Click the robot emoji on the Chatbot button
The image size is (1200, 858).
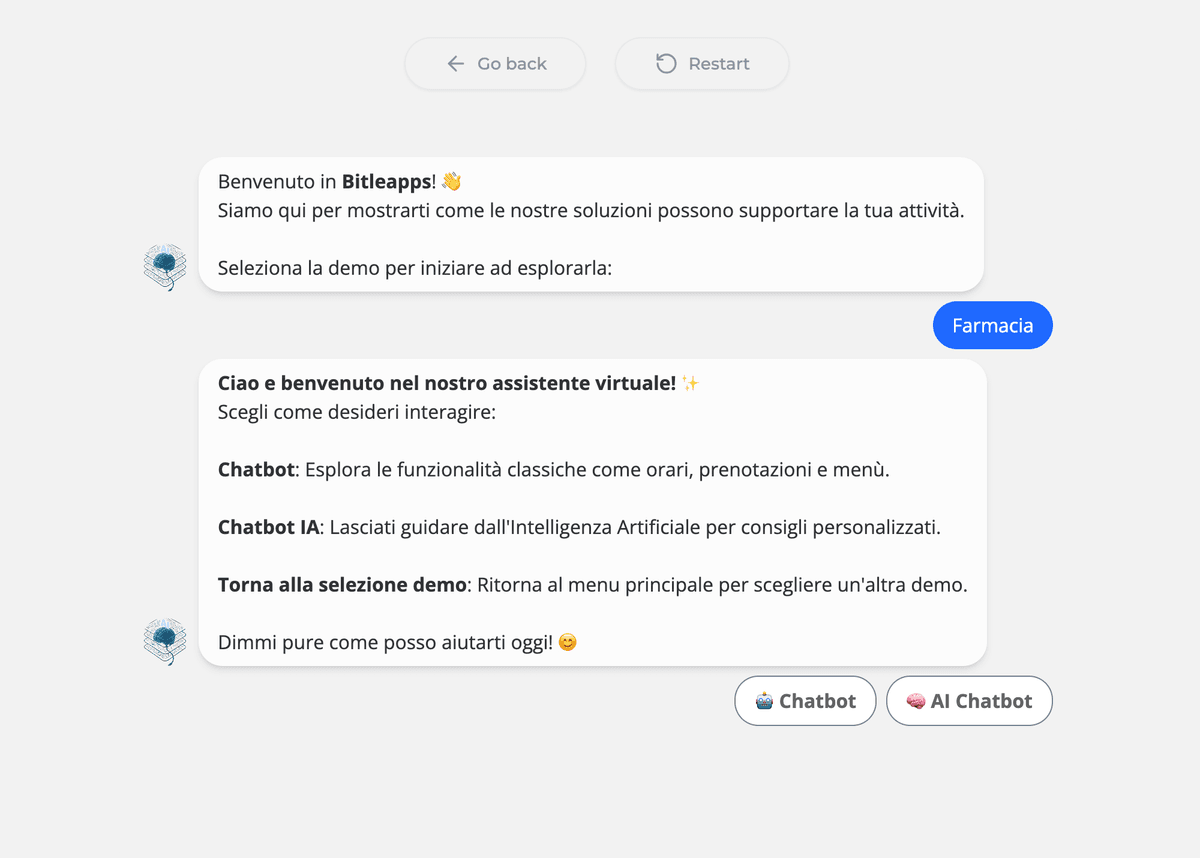coord(764,701)
